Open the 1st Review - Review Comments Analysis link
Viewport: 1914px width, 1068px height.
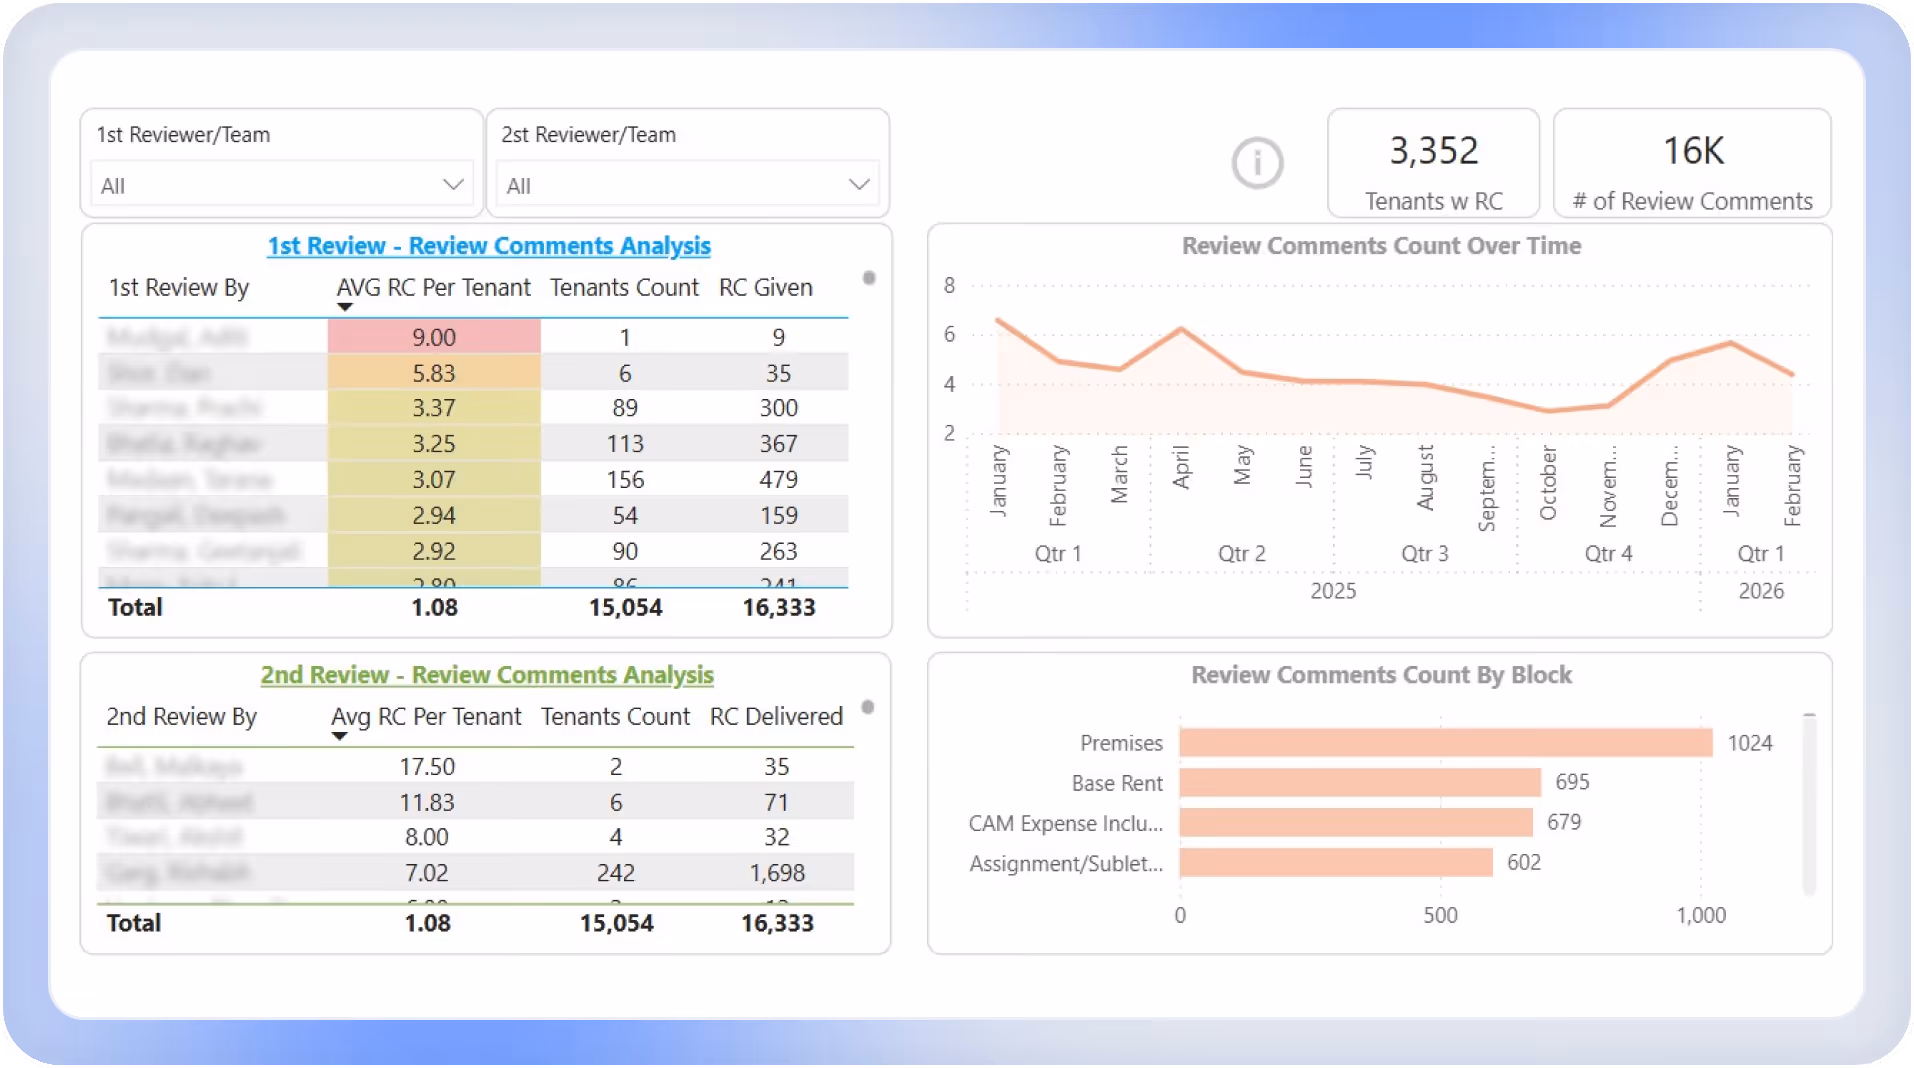pos(489,245)
